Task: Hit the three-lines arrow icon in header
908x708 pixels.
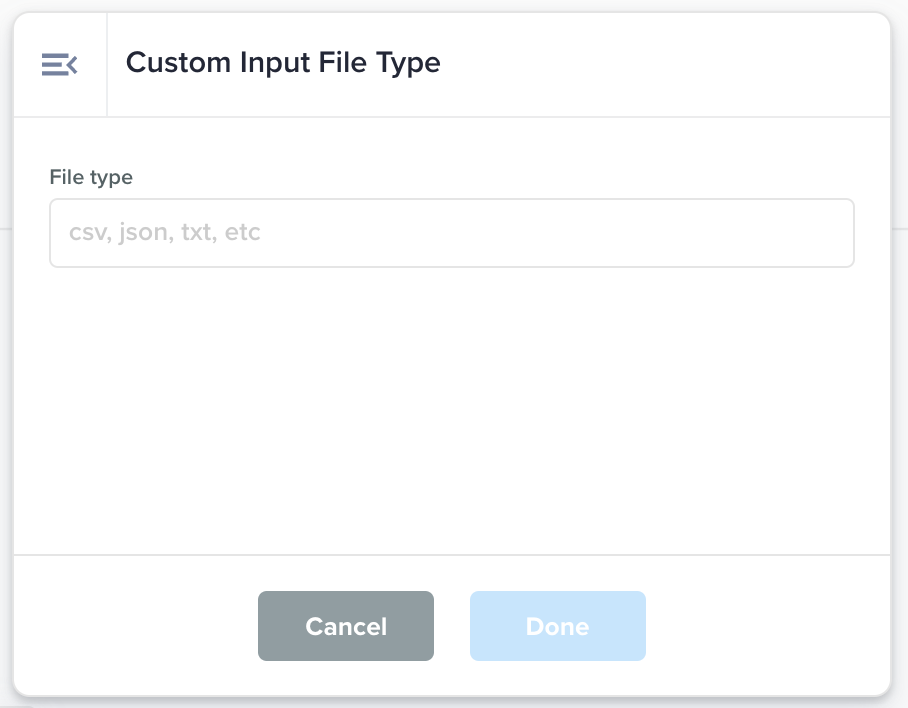Action: click(59, 65)
